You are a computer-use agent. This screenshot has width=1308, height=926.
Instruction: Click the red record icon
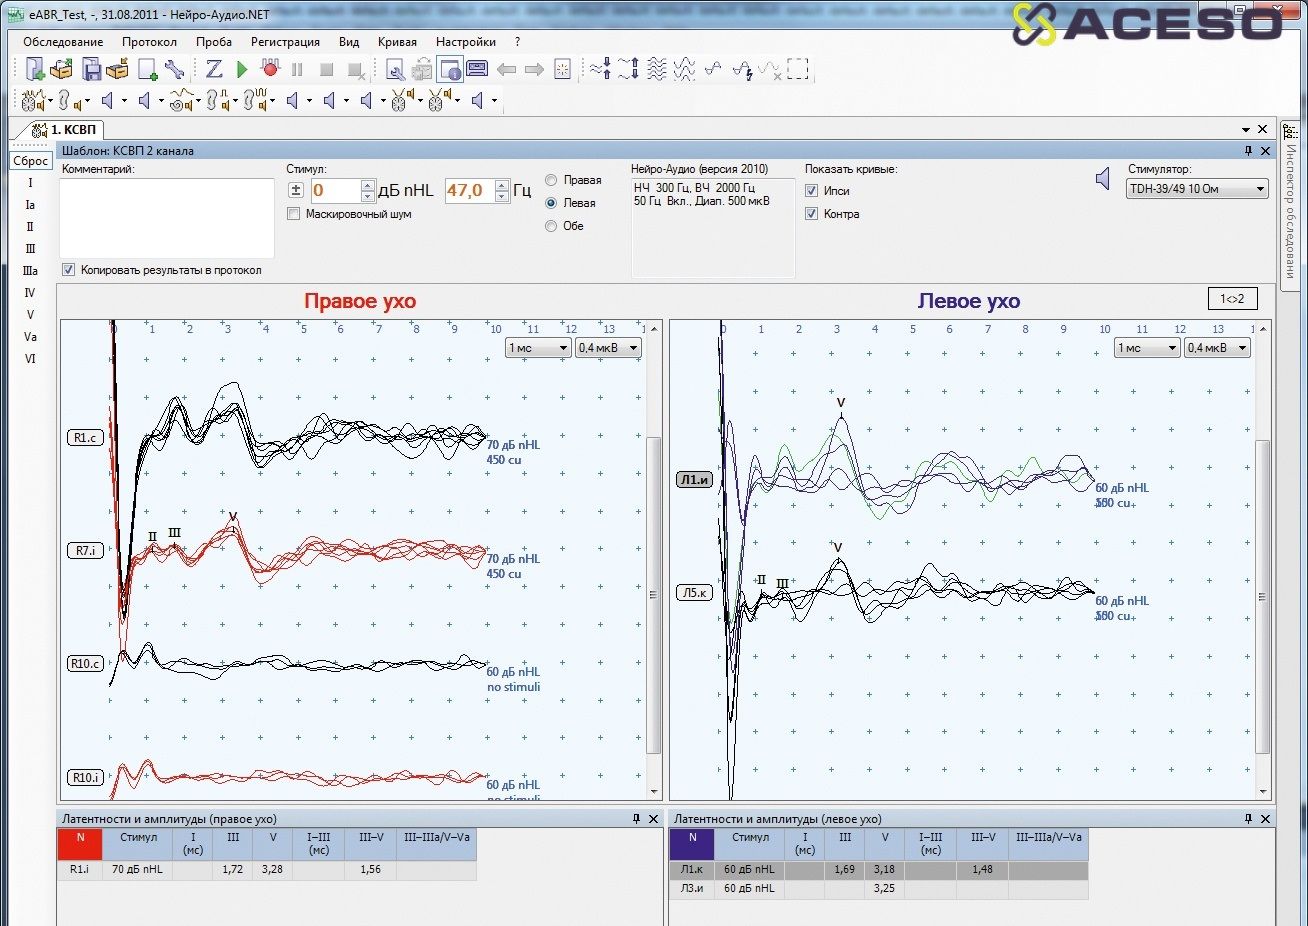click(x=269, y=69)
